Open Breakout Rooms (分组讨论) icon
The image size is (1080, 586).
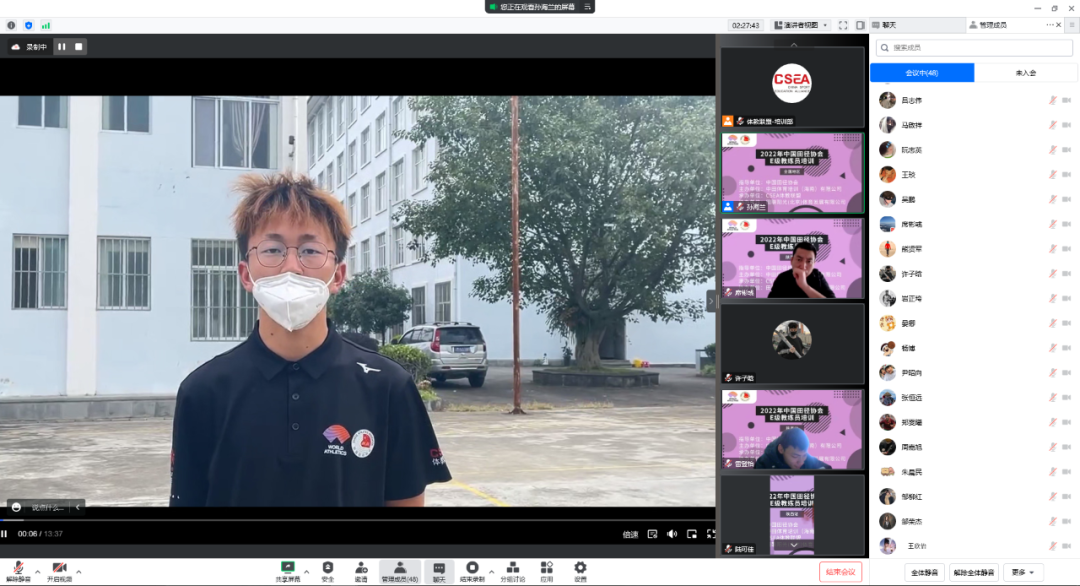click(x=512, y=568)
